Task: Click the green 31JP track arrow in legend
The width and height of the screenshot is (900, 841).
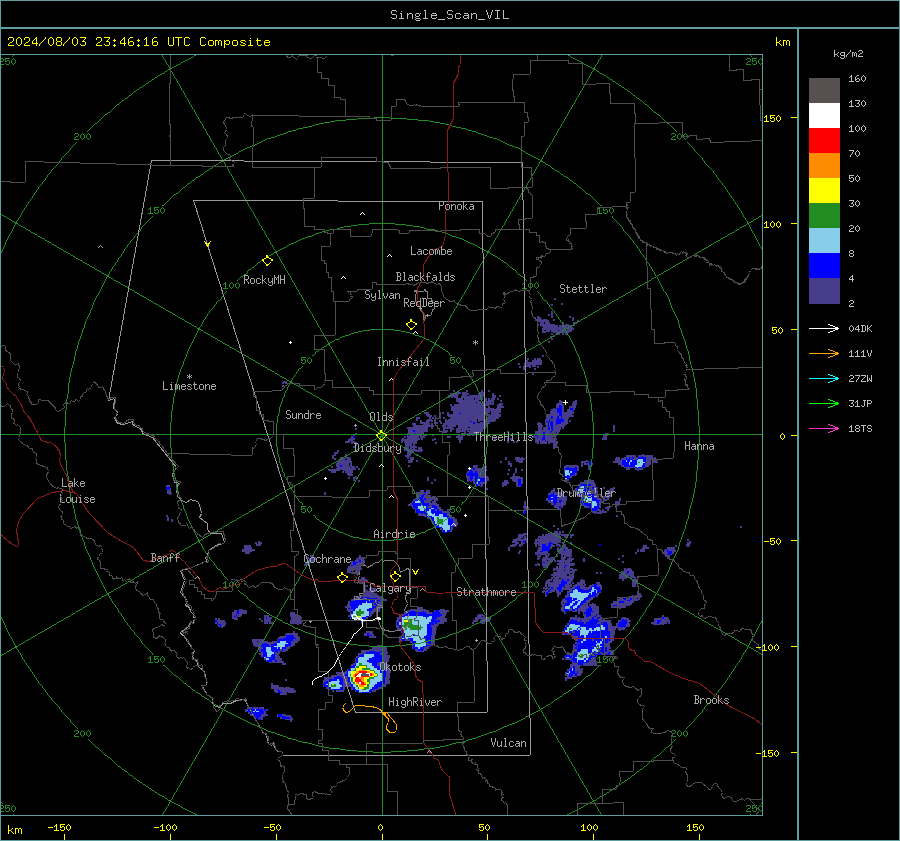Action: pos(824,404)
